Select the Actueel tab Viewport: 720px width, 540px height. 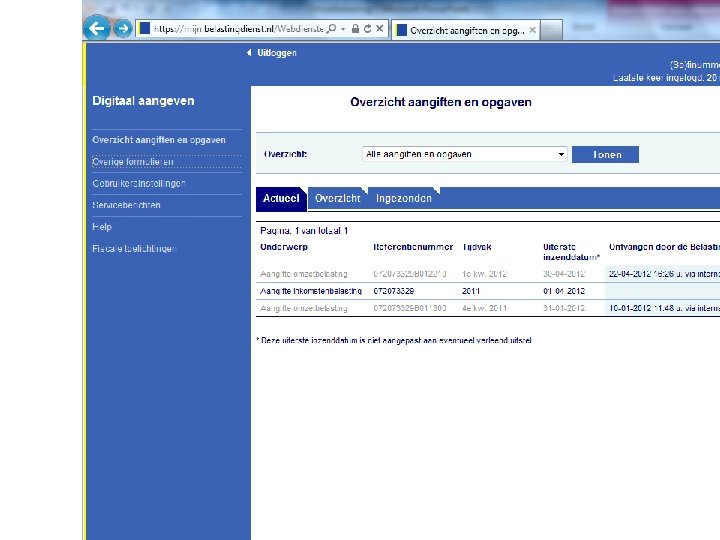click(281, 199)
